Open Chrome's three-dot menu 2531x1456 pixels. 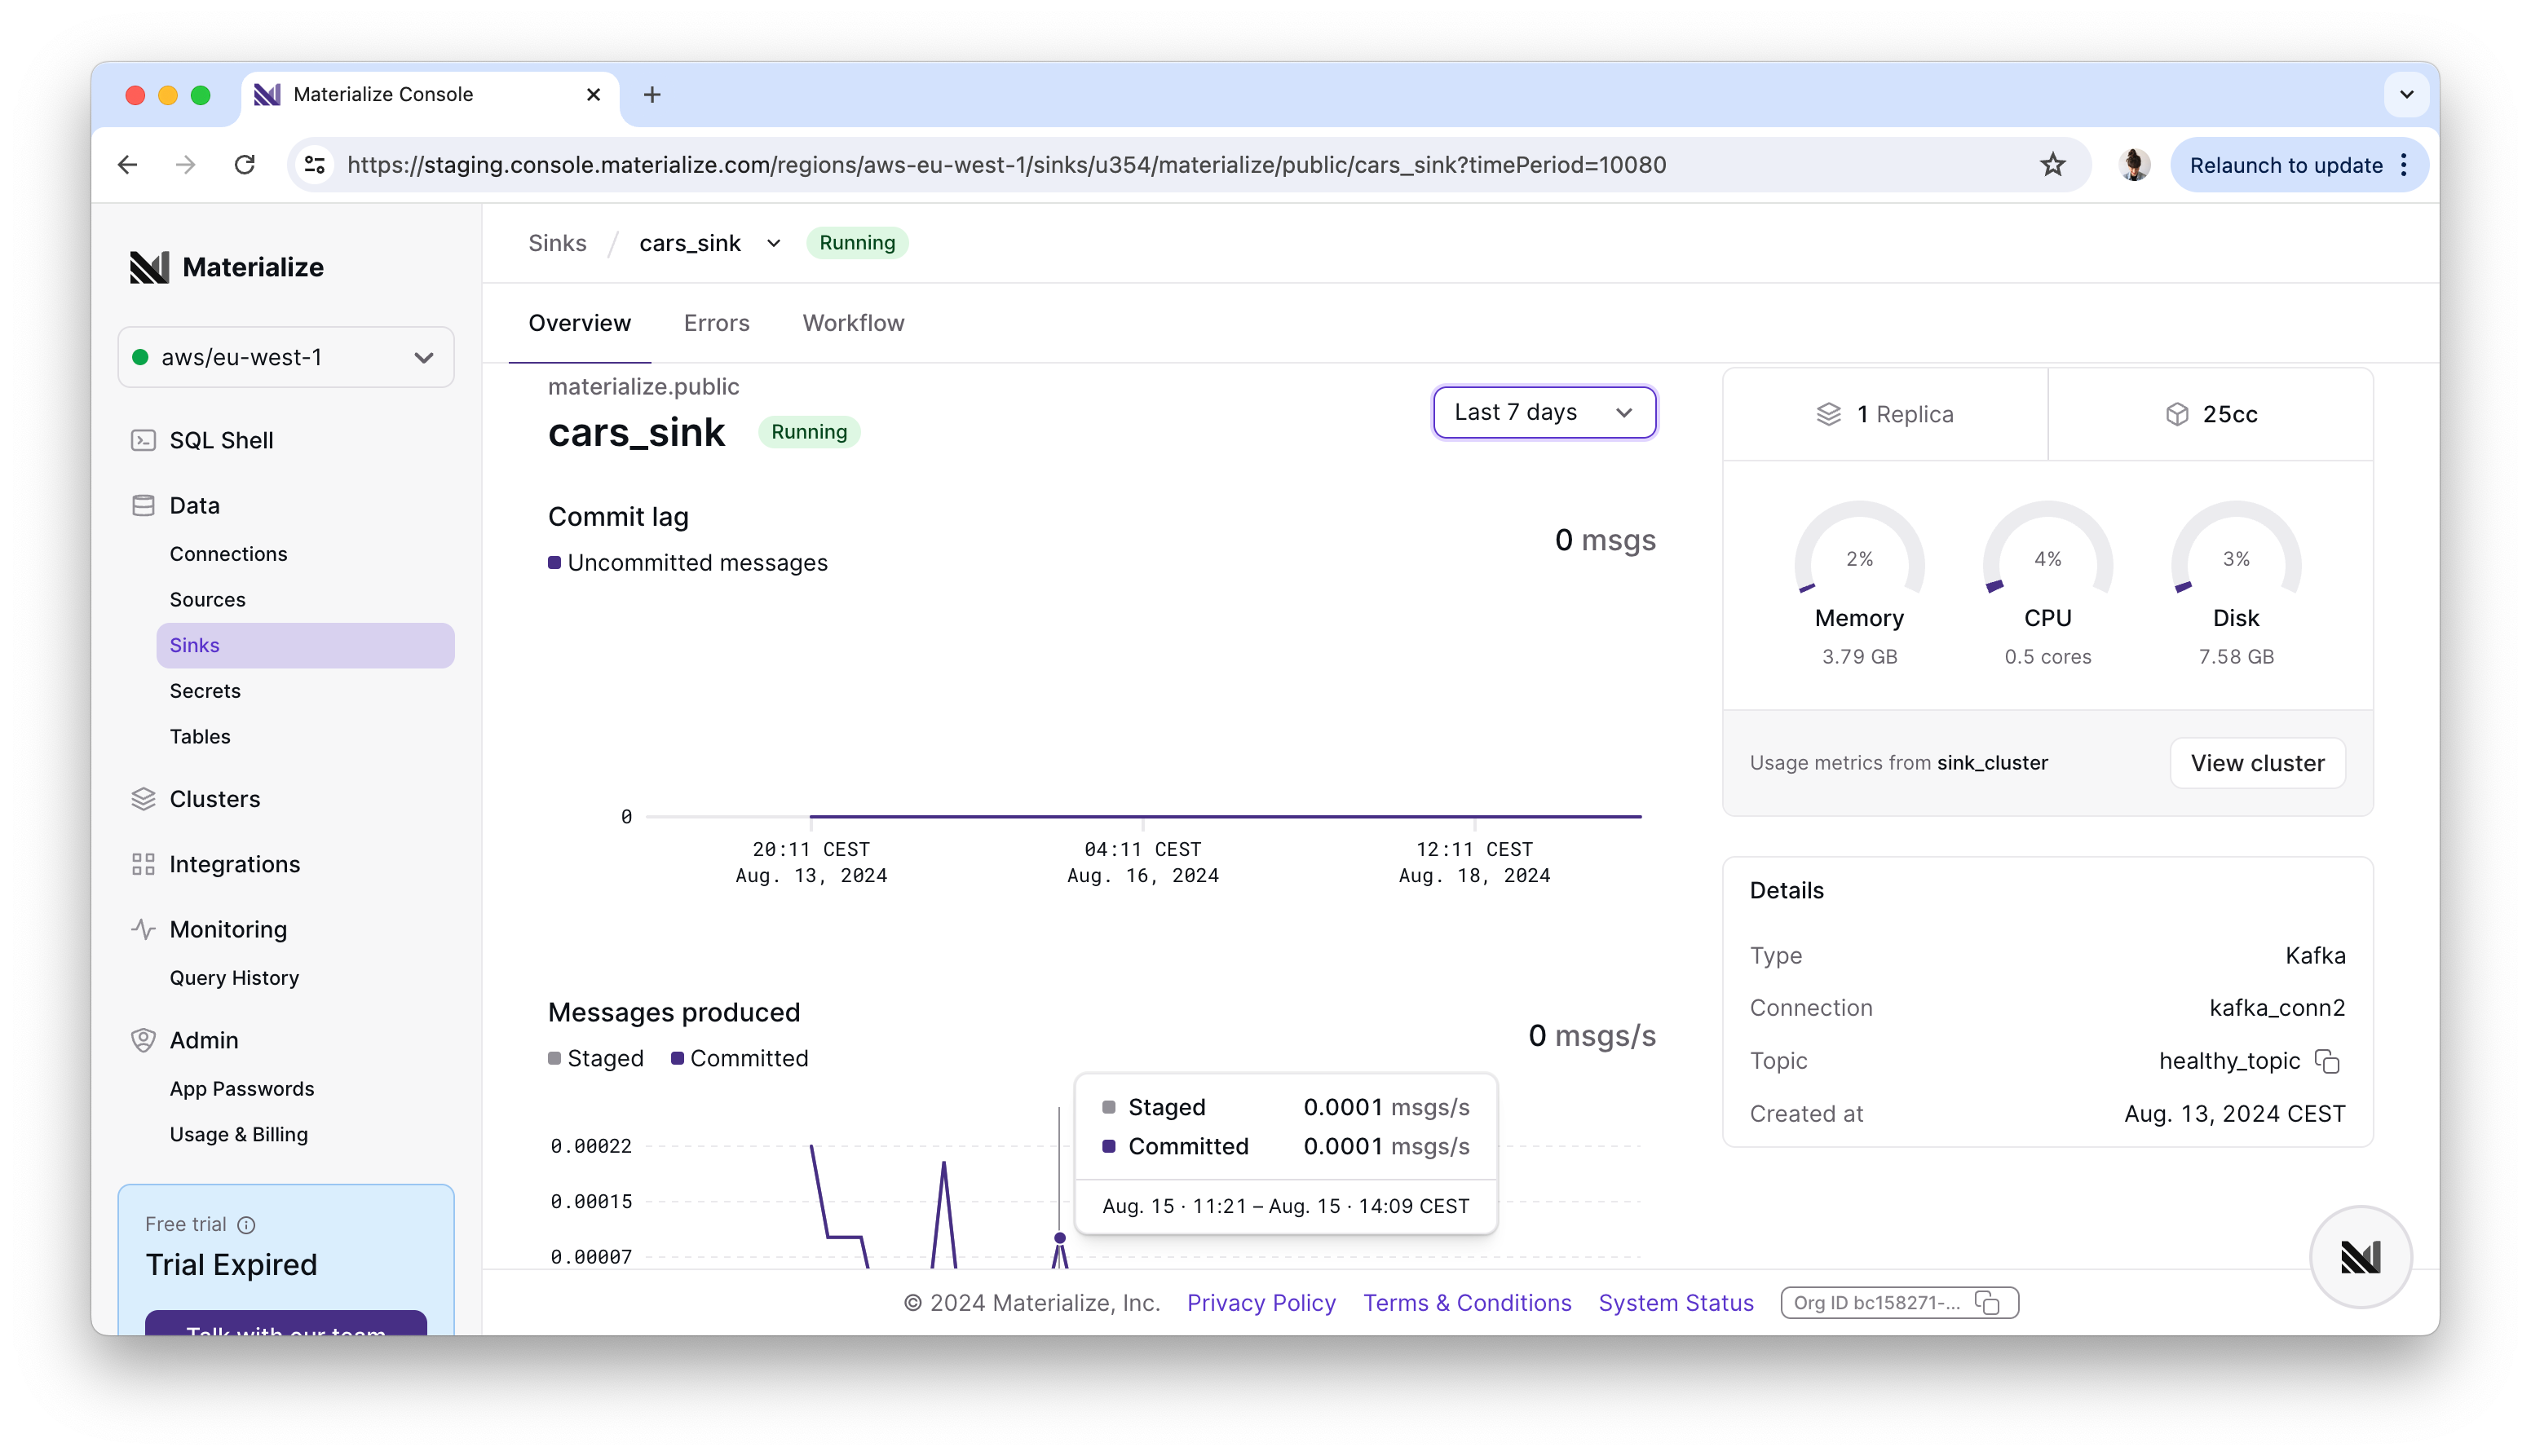click(x=2405, y=165)
